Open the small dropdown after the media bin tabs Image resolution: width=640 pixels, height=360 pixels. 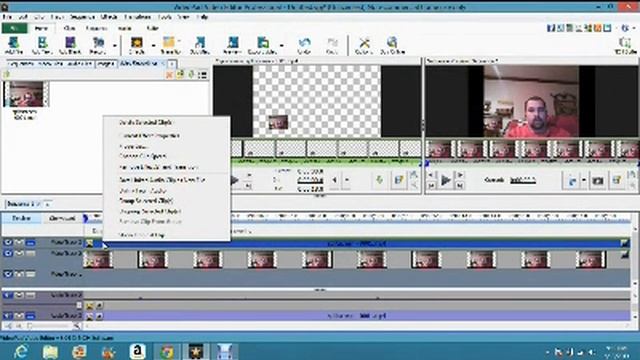[172, 64]
